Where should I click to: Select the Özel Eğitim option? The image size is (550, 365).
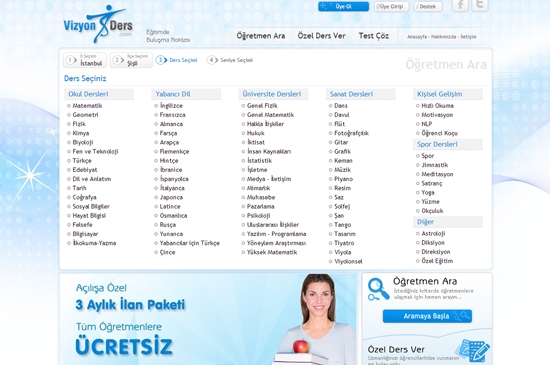[x=437, y=261]
